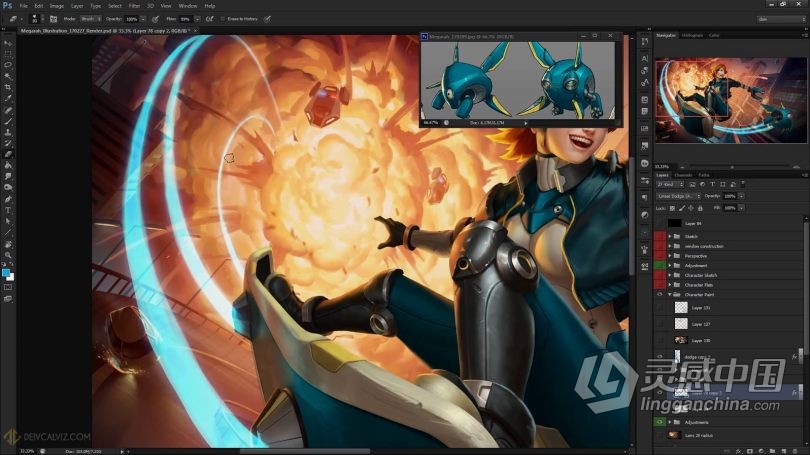Switch to the Paths tab

(704, 175)
